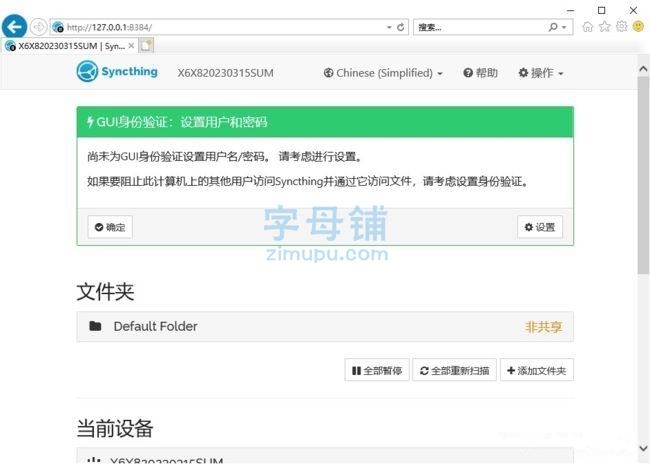This screenshot has height=464, width=650.
Task: Click the 文件夹 section heading
Action: (105, 292)
